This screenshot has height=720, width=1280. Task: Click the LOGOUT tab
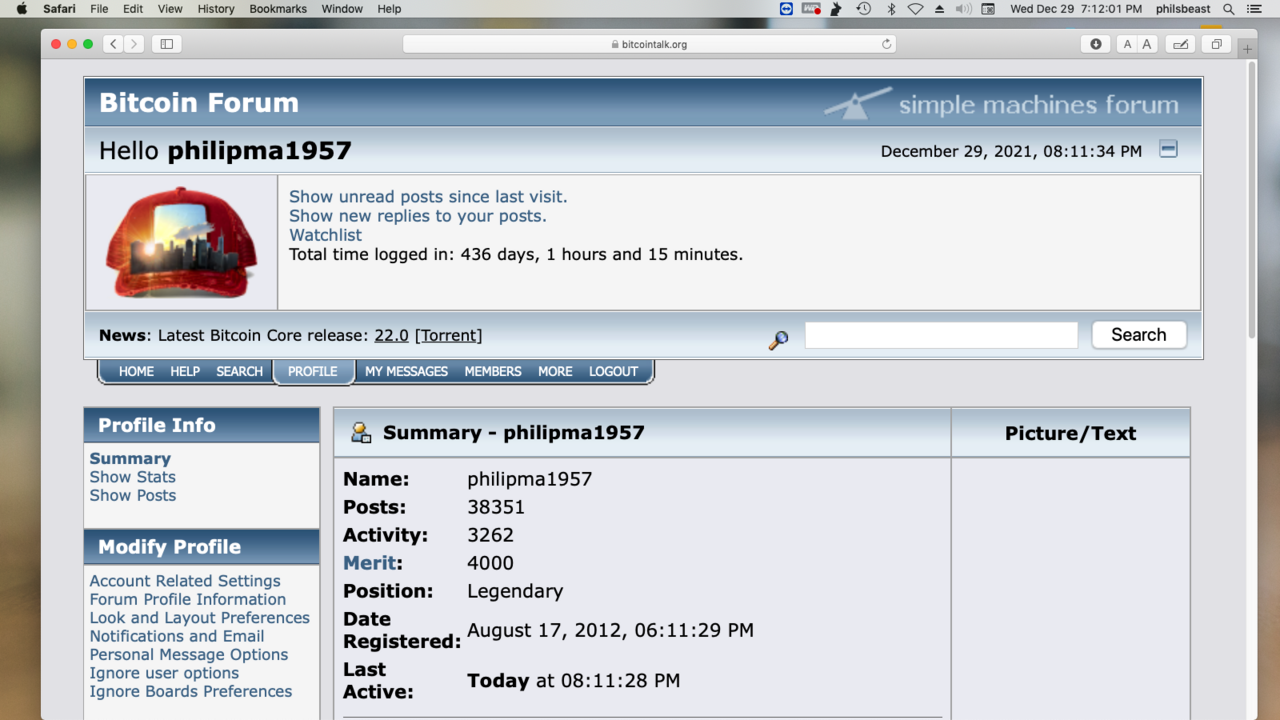pos(613,371)
